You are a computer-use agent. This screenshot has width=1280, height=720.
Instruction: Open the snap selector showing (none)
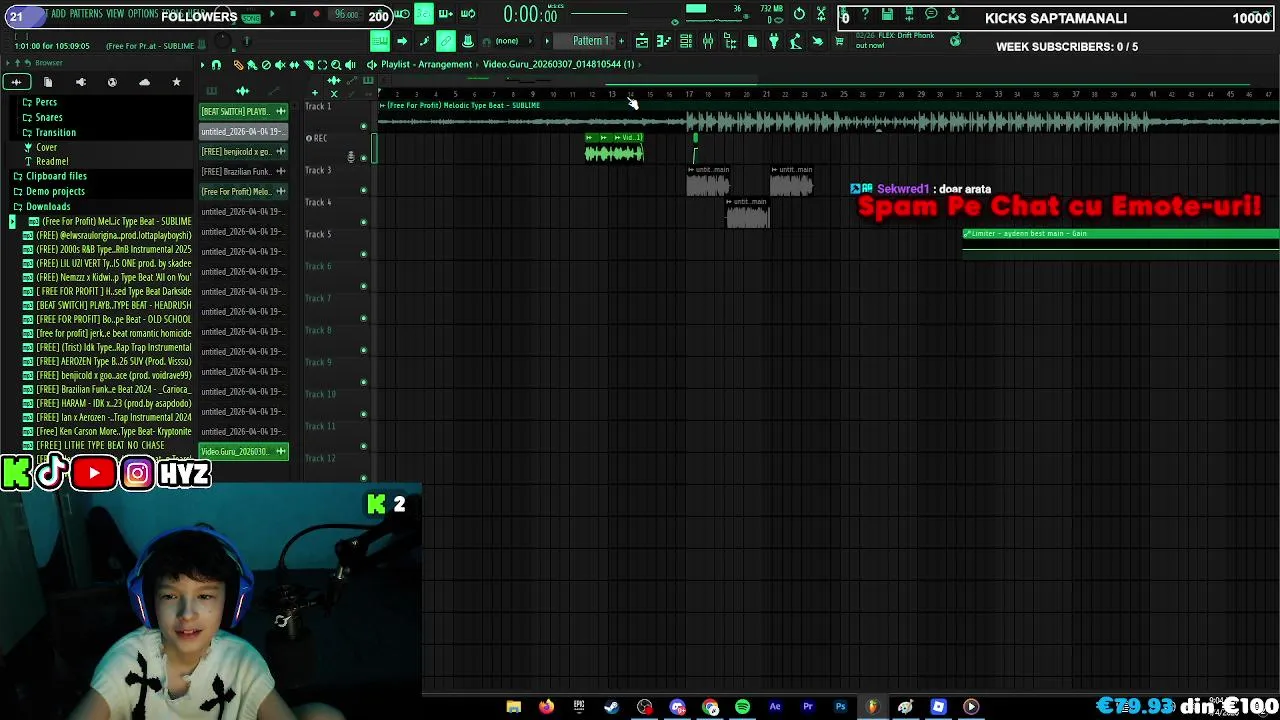click(507, 41)
